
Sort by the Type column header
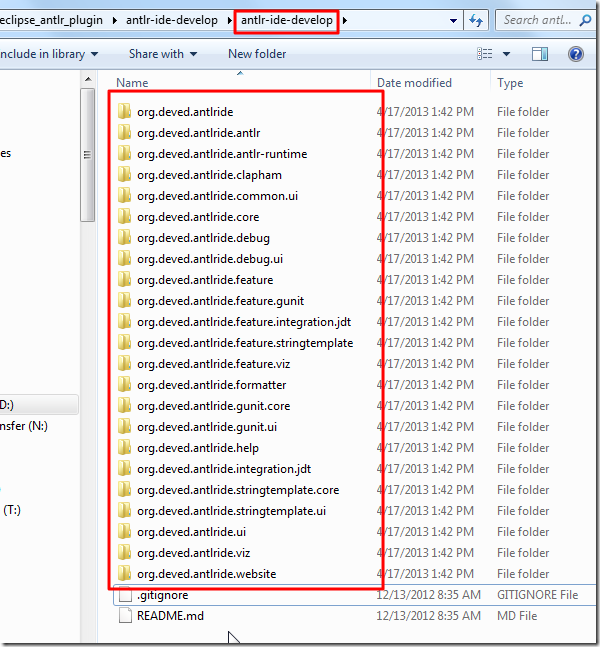pyautogui.click(x=510, y=83)
